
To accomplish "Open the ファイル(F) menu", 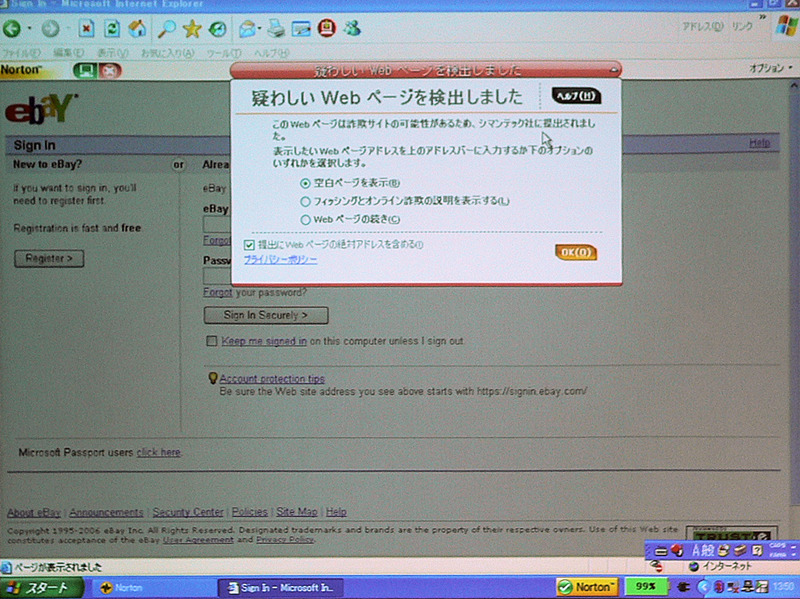I will [x=21, y=53].
